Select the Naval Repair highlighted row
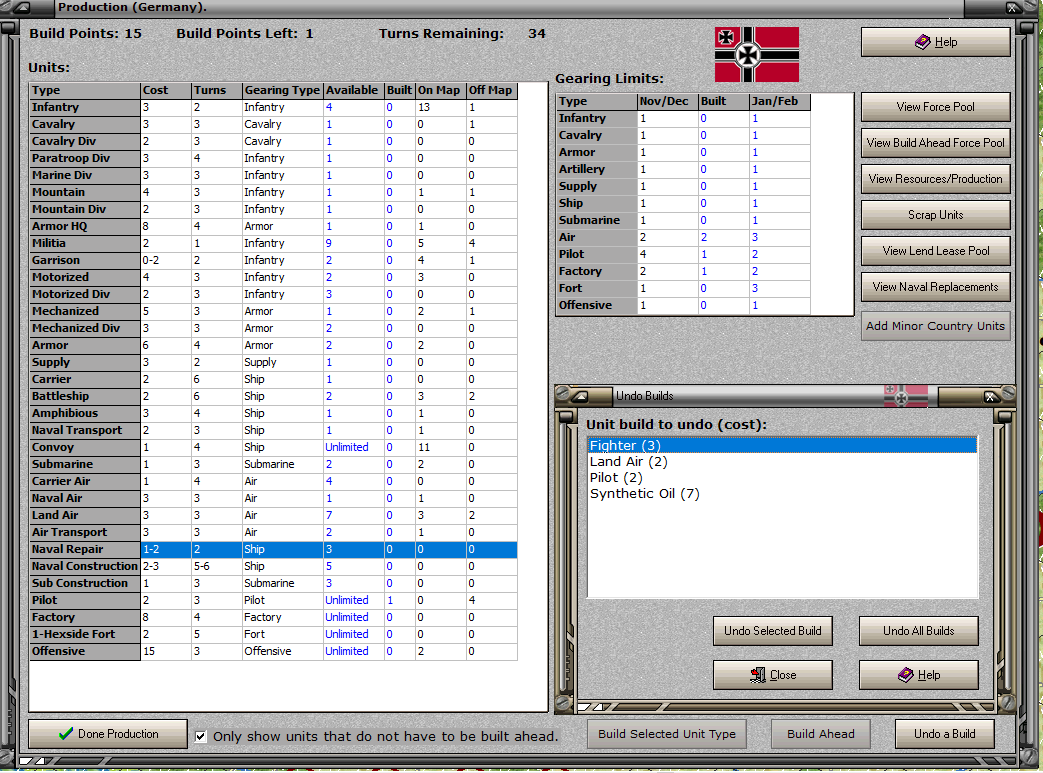This screenshot has height=773, width=1043. click(273, 549)
